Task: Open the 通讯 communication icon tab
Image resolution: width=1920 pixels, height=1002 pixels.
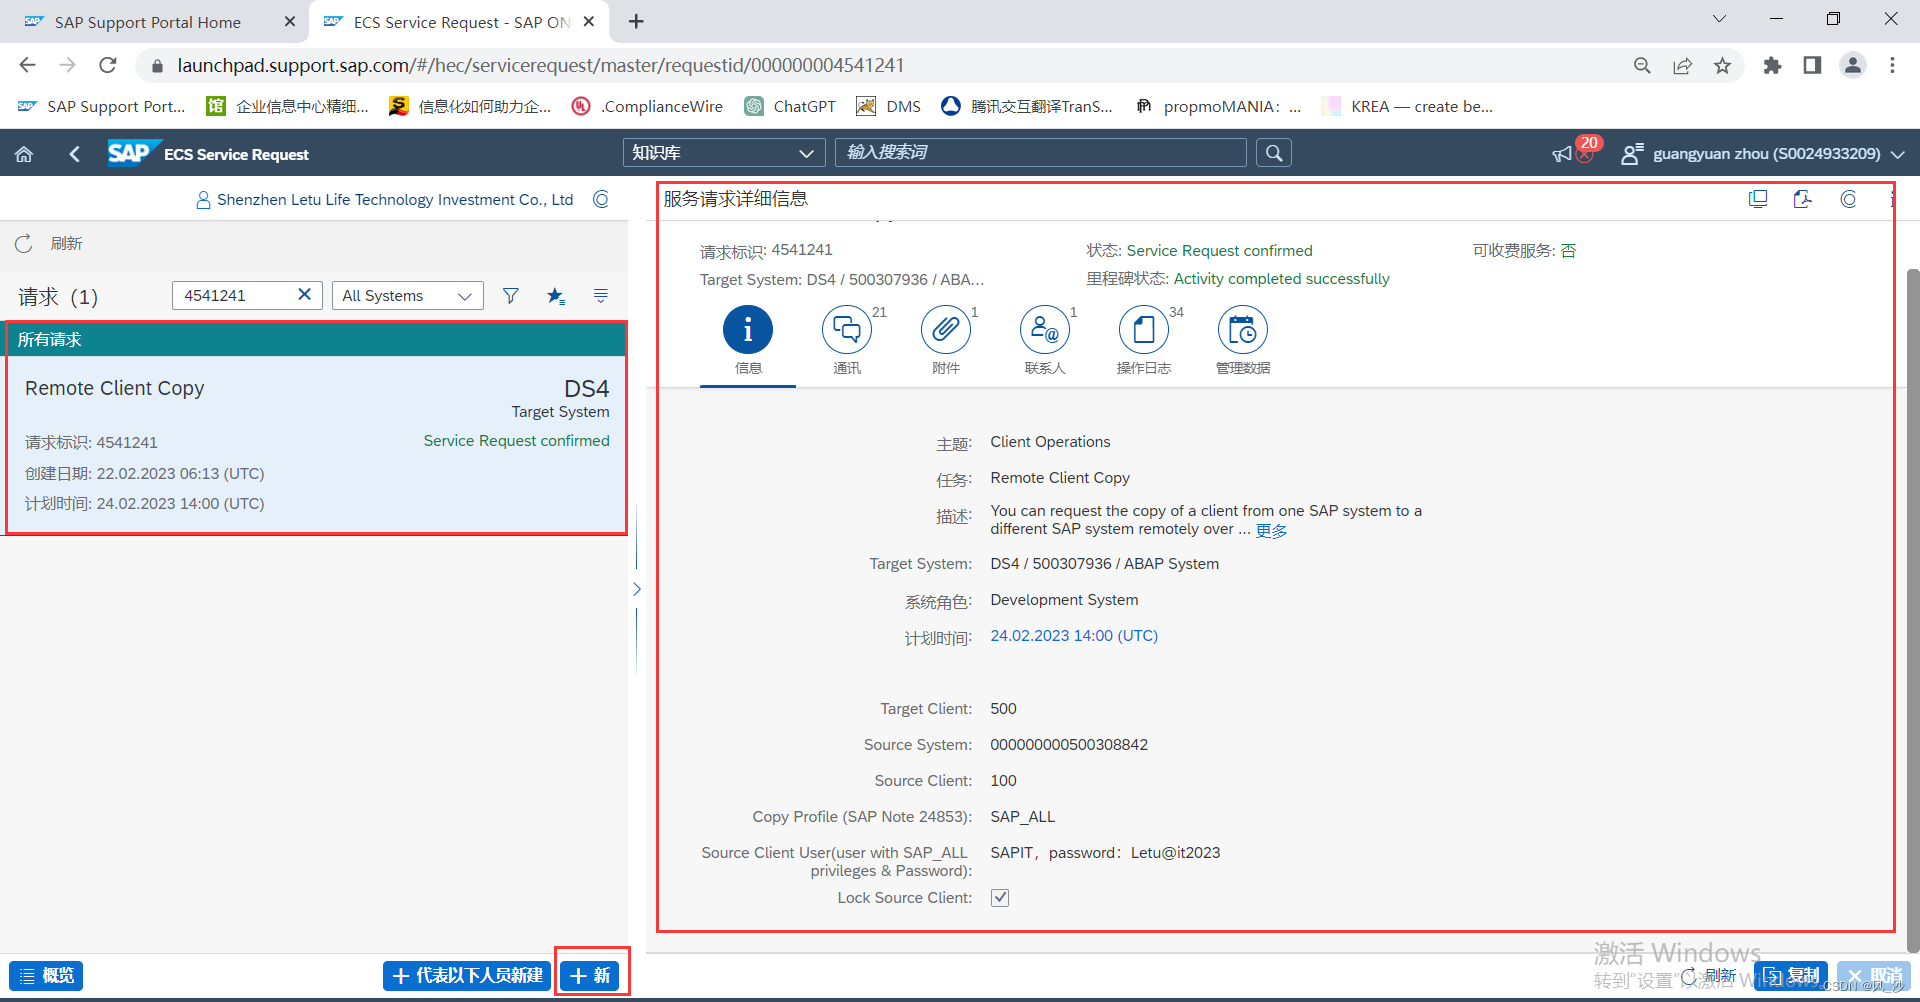Action: coord(846,331)
